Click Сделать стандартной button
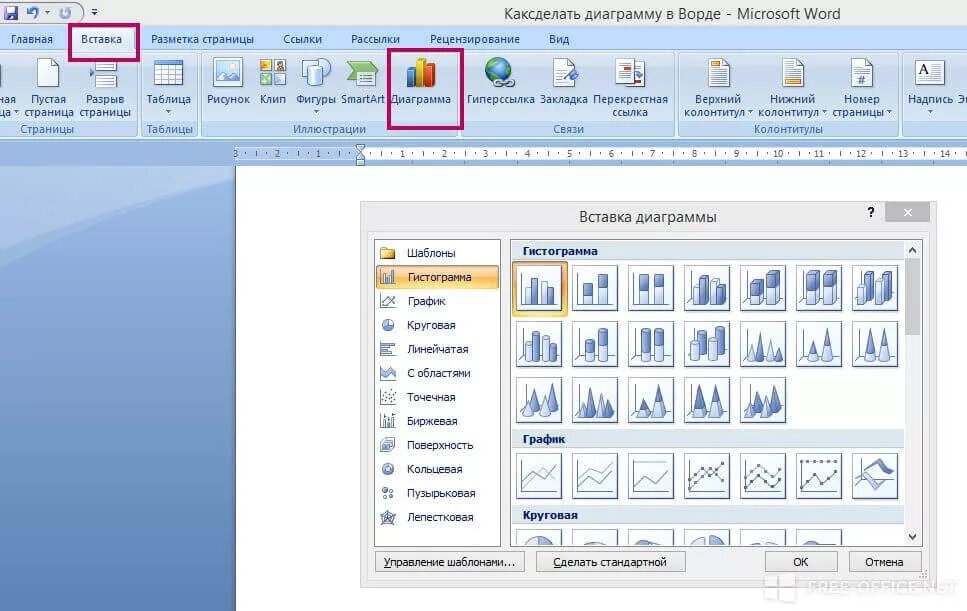 [x=611, y=562]
